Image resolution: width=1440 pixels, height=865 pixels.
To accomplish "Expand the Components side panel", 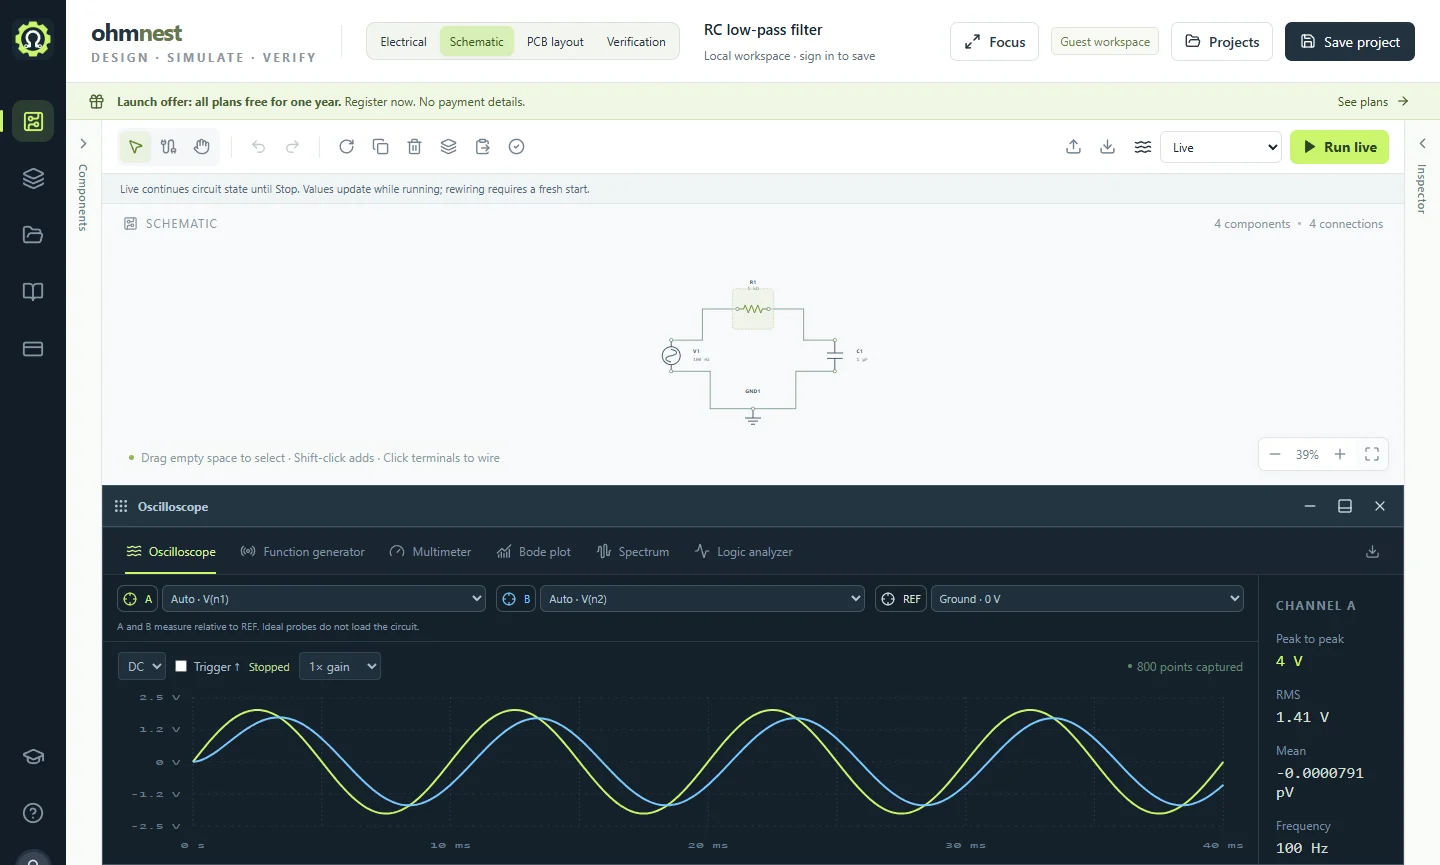I will pos(83,144).
